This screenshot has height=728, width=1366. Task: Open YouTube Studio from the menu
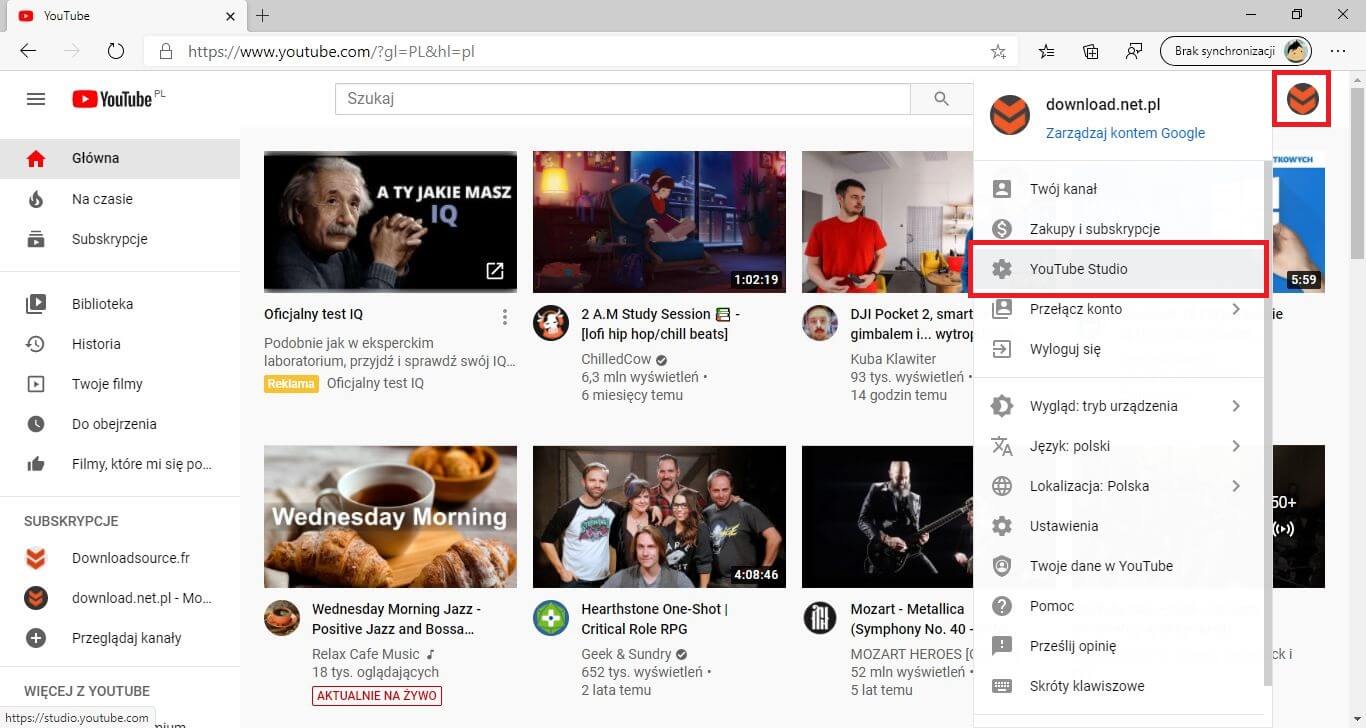click(x=1118, y=269)
